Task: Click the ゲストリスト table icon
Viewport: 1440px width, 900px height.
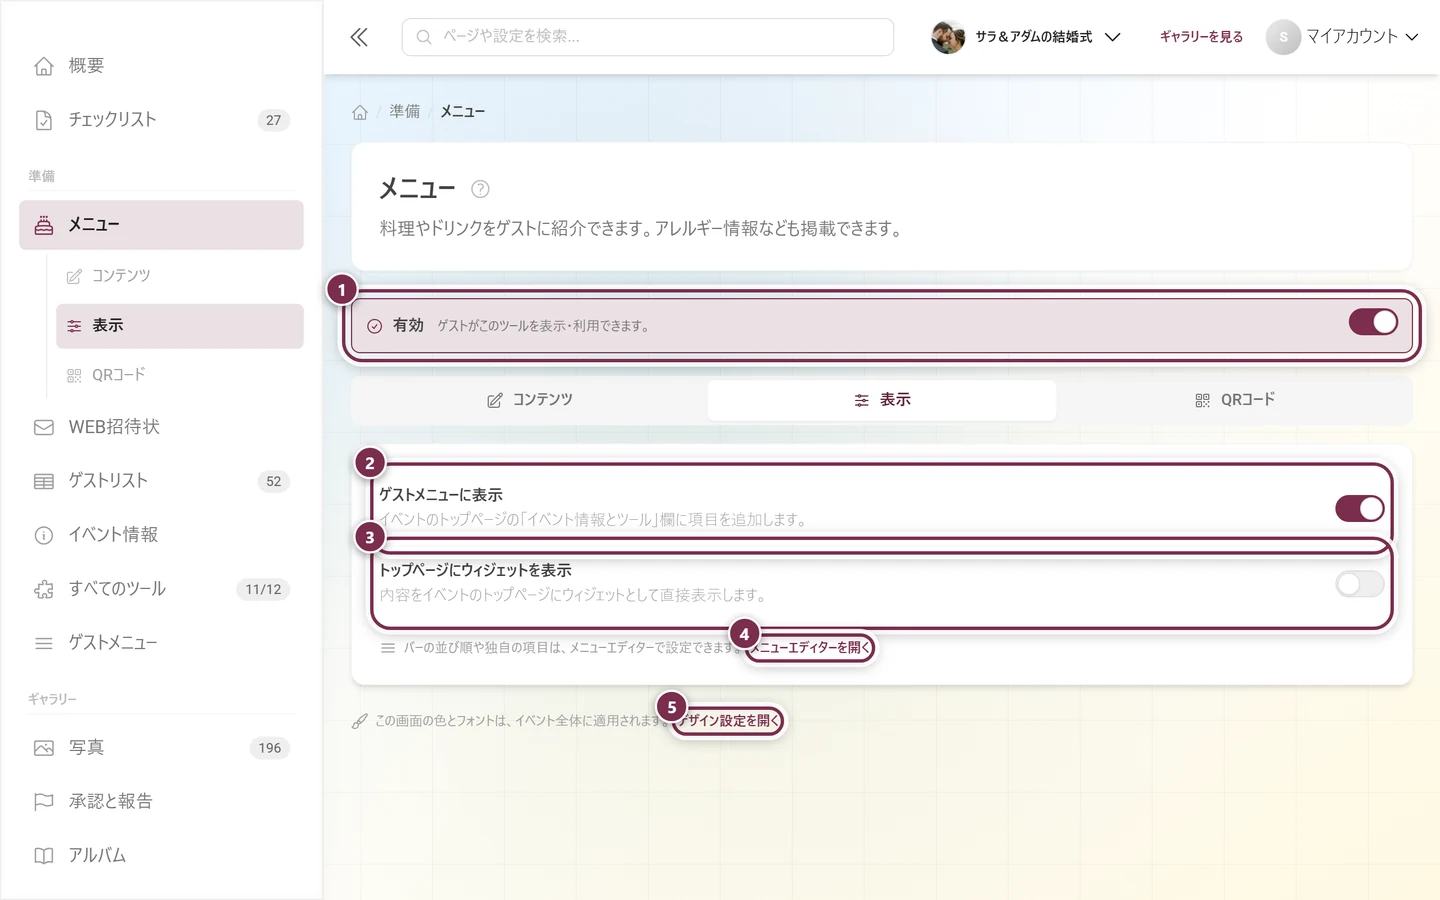Action: pos(44,481)
